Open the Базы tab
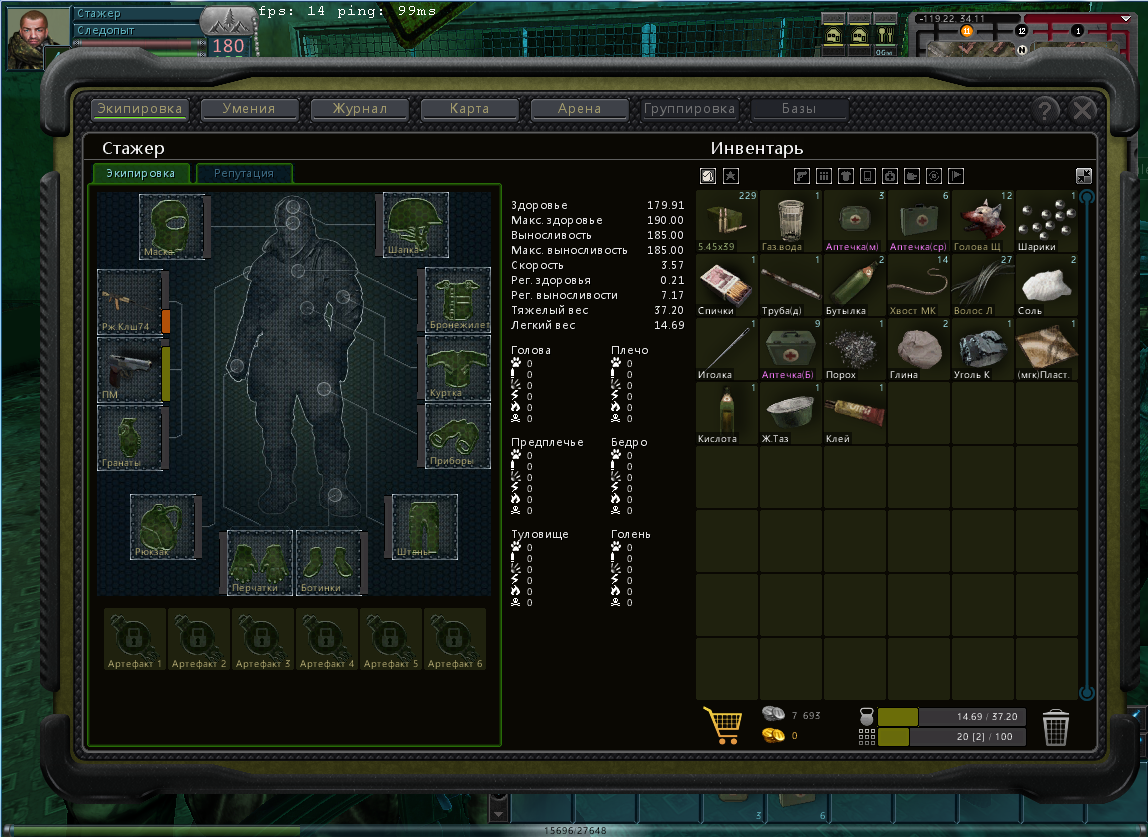The height and width of the screenshot is (837, 1148). point(799,109)
